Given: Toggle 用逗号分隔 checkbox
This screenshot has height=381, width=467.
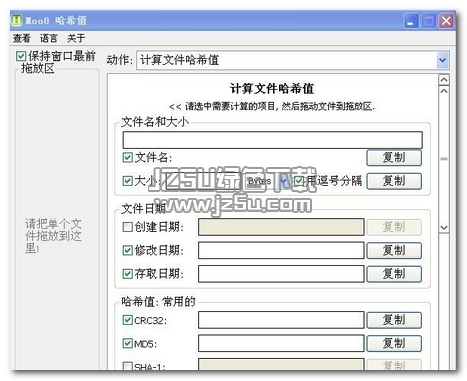Looking at the screenshot, I should [x=298, y=181].
